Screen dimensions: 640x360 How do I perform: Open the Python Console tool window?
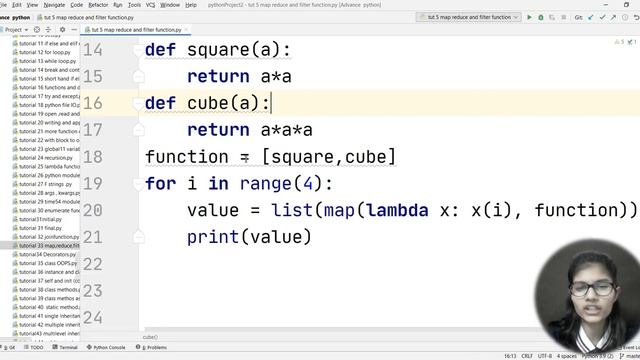pyautogui.click(x=106, y=347)
